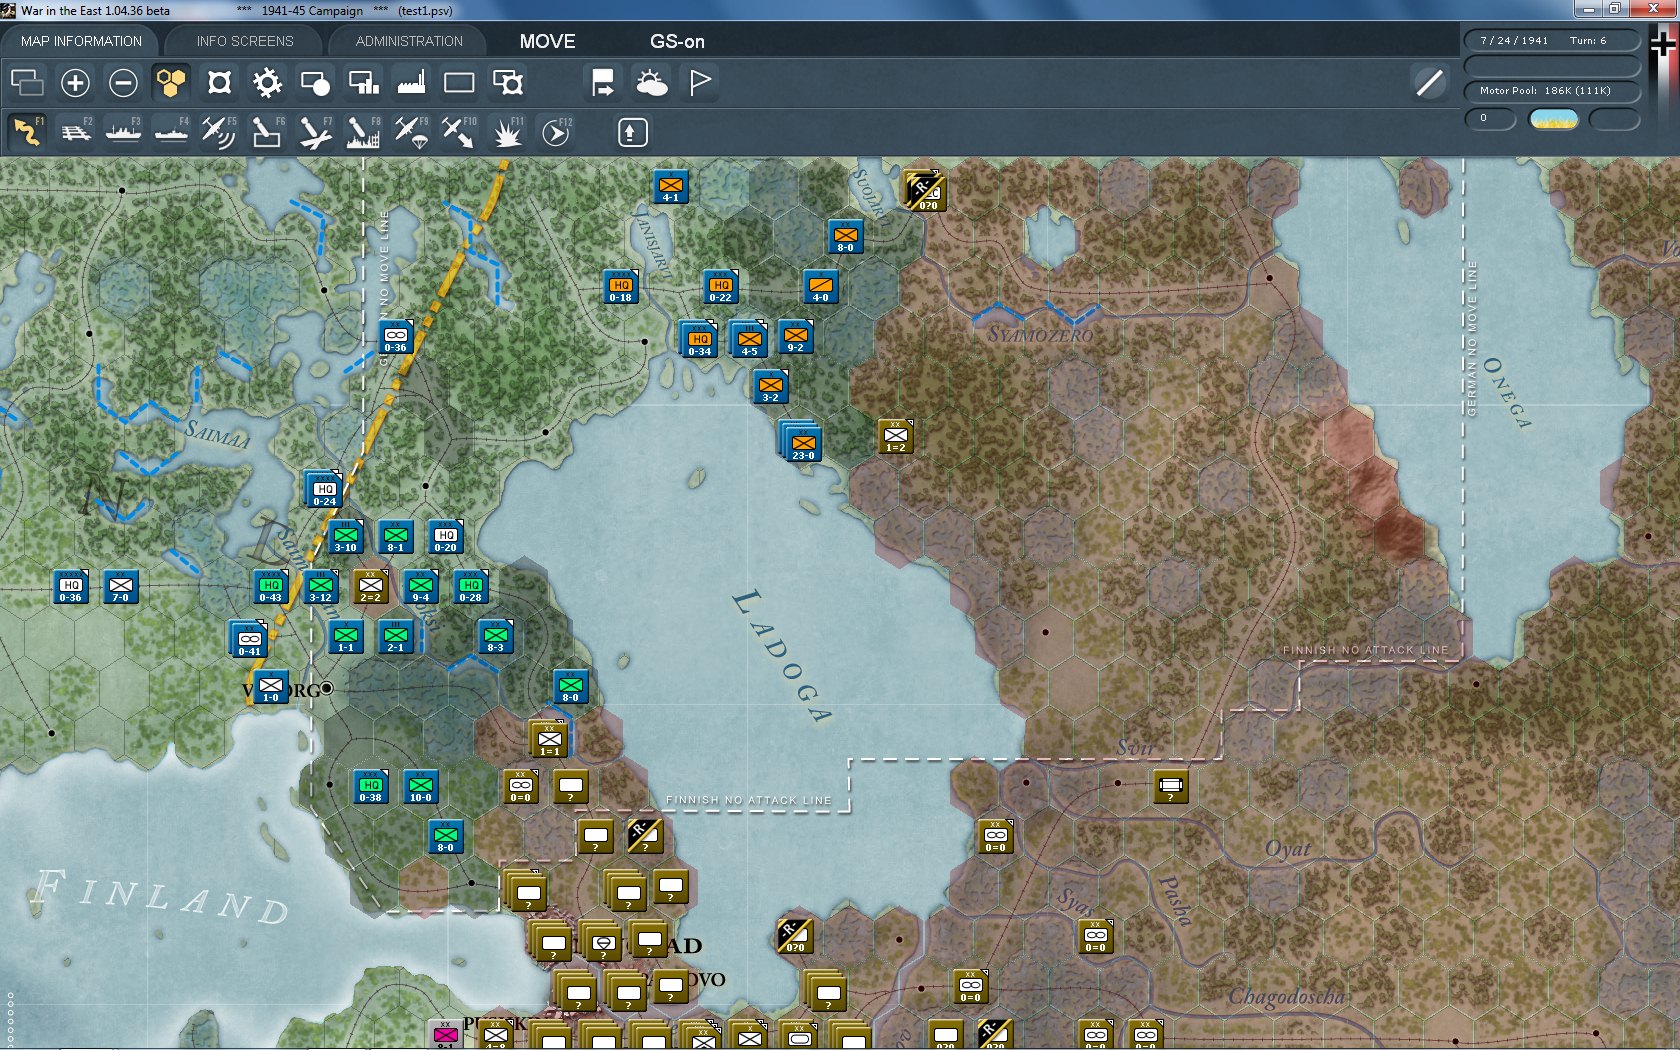Screen dimensions: 1680x1050
Task: Select the magenta unit at bottom left
Action: [446, 1035]
